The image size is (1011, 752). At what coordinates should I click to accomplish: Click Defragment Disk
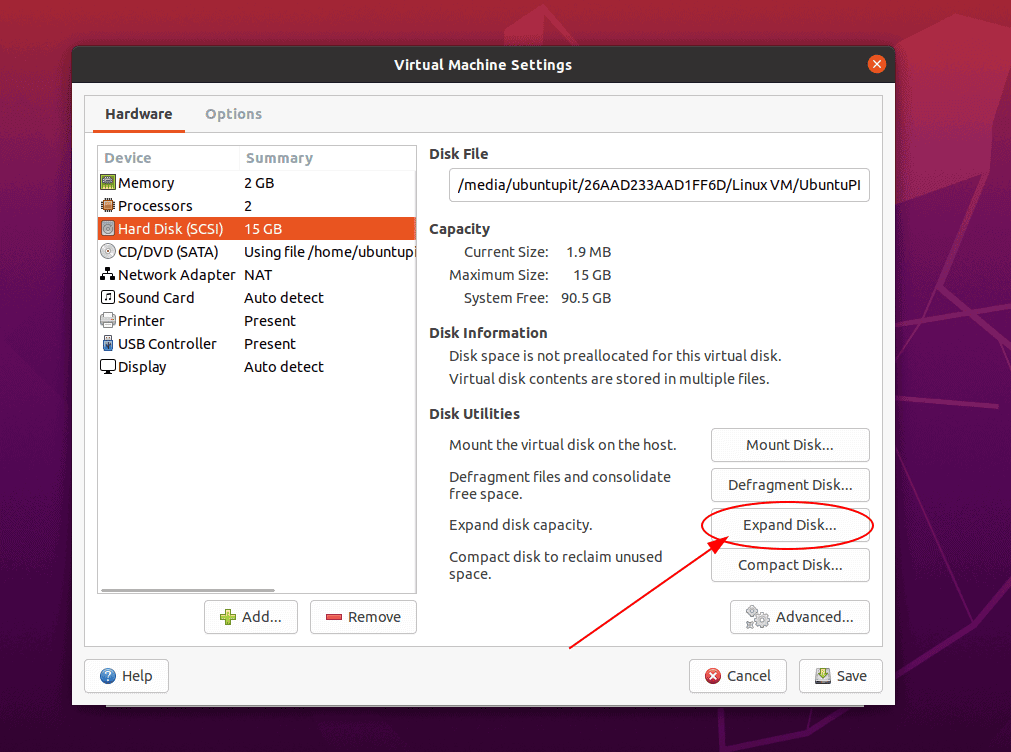pyautogui.click(x=789, y=485)
